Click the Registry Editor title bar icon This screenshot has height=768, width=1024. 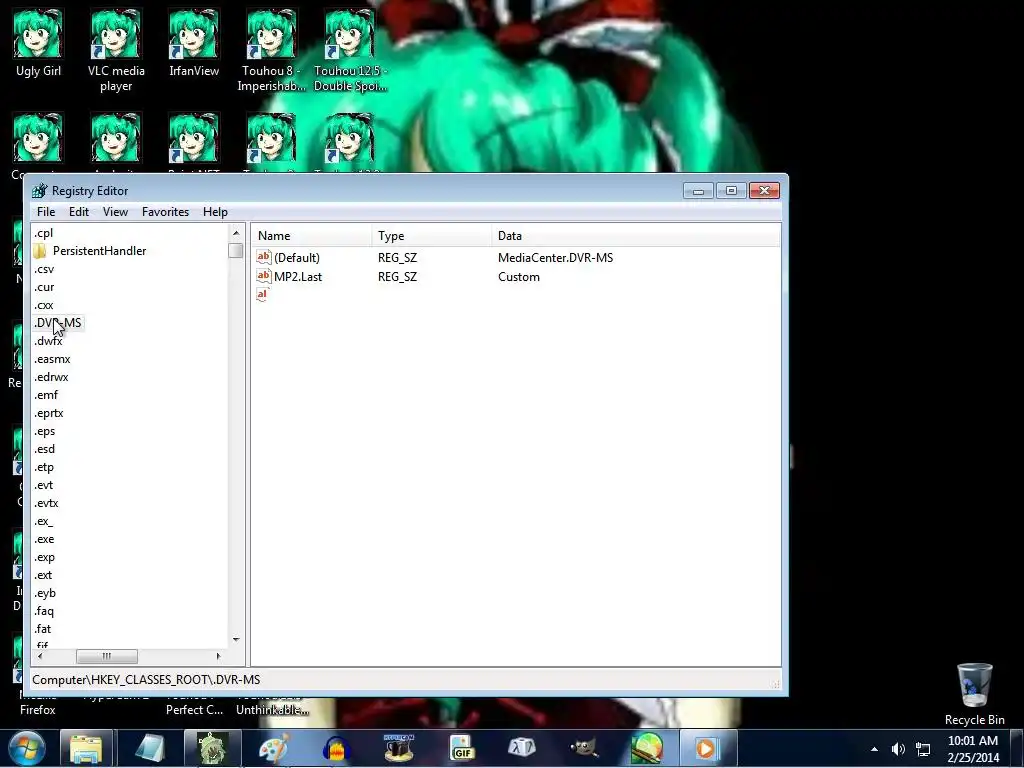click(x=40, y=191)
